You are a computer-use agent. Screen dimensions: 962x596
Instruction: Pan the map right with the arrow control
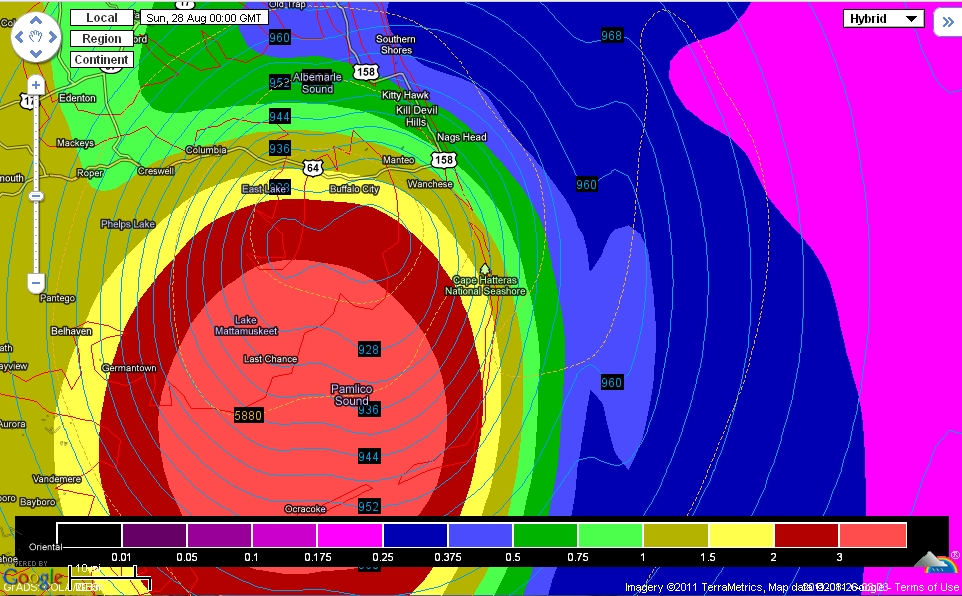coord(52,37)
